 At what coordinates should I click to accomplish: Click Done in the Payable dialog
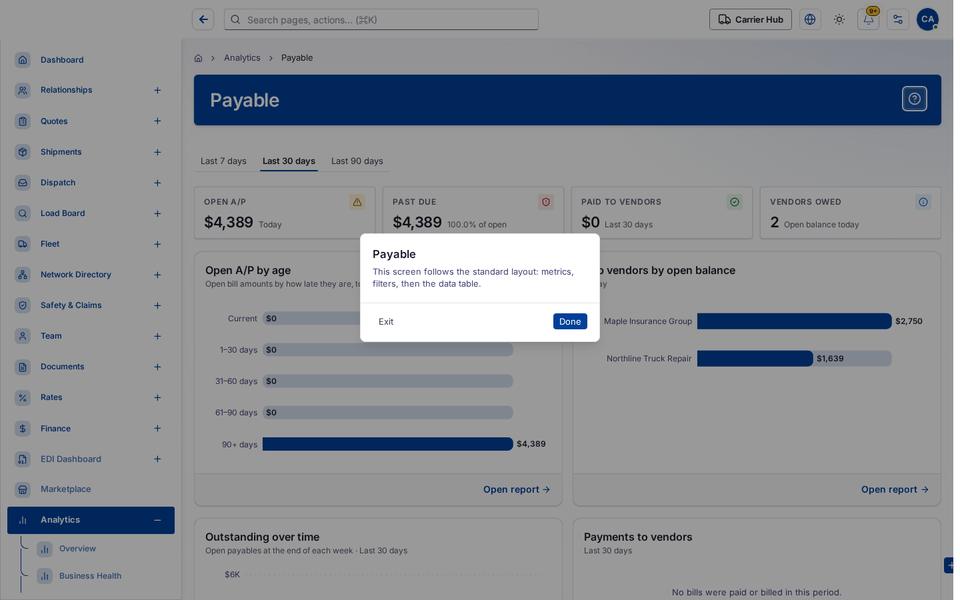point(570,322)
